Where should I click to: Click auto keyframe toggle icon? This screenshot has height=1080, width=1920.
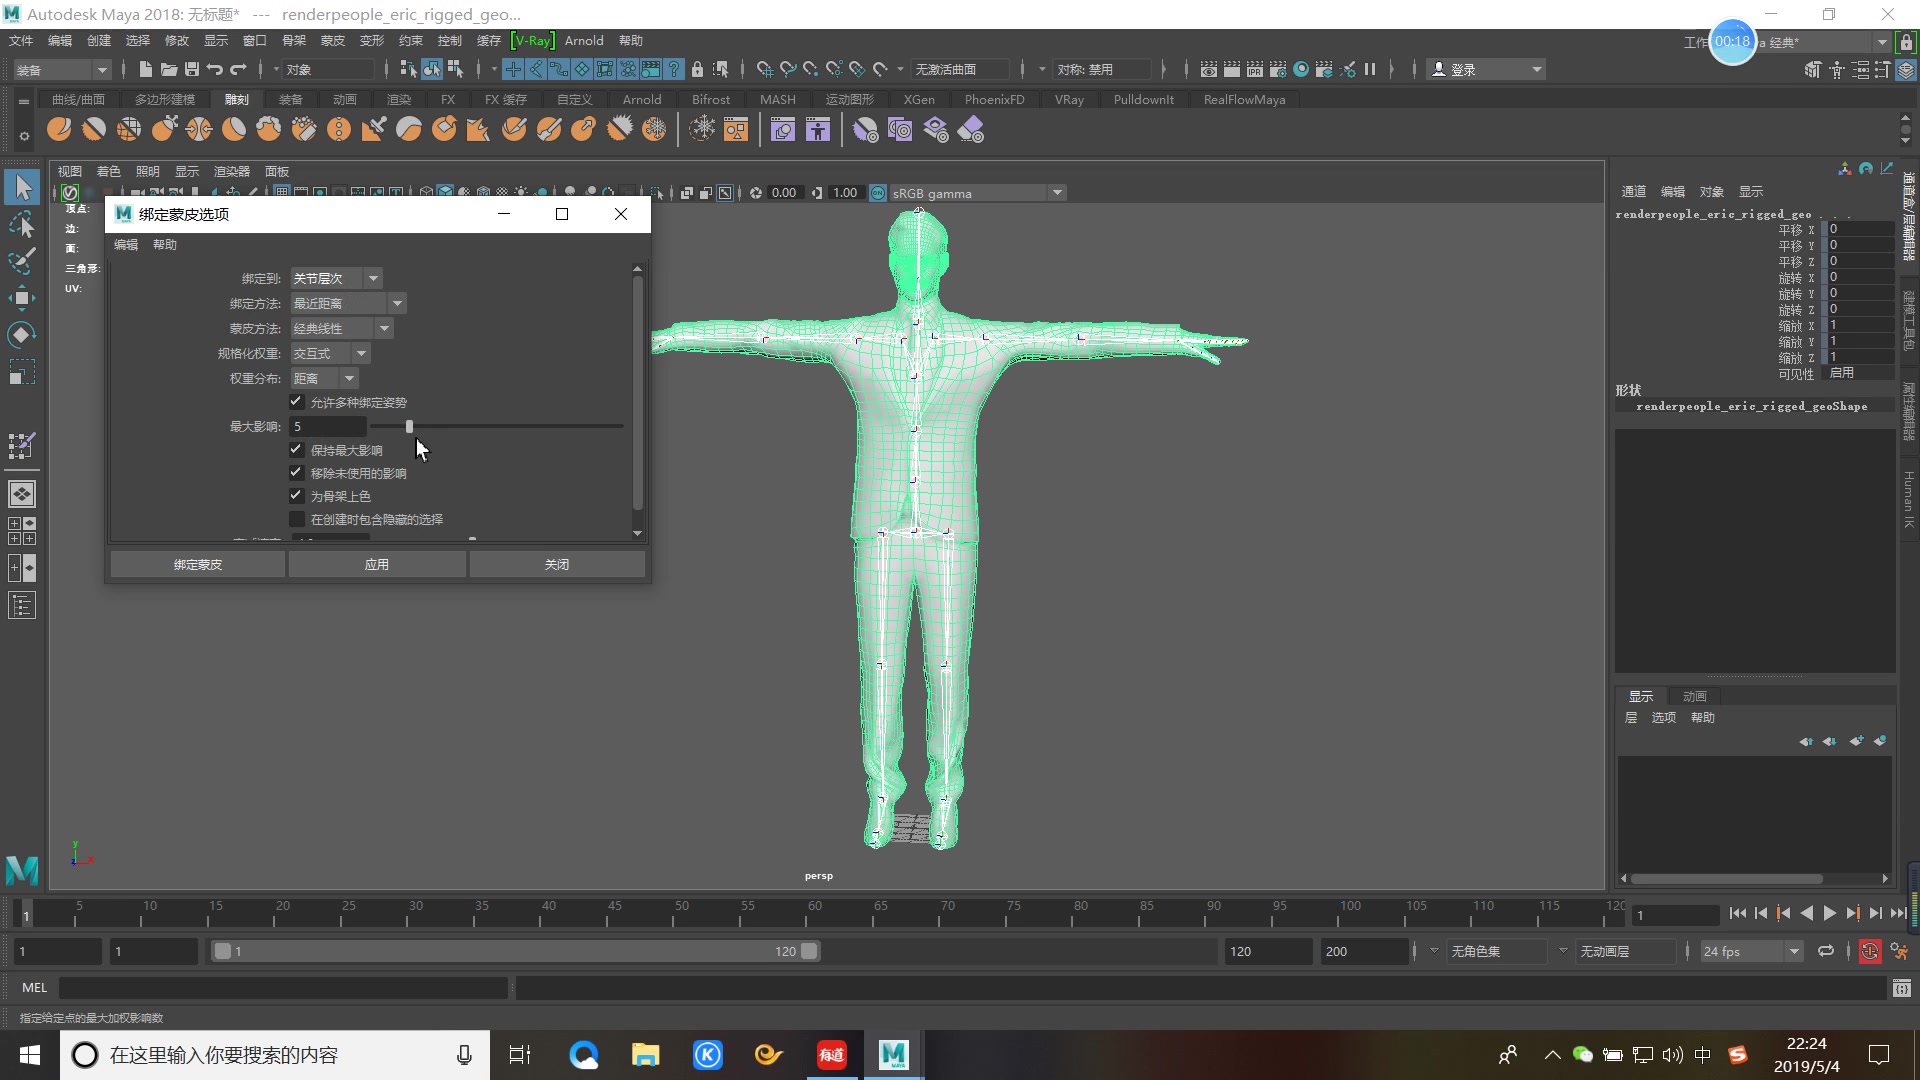1869,951
